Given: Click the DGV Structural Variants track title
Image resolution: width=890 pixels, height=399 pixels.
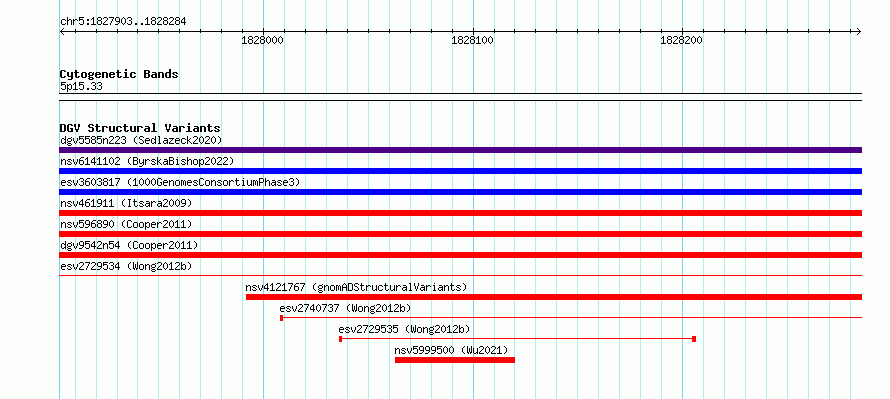Looking at the screenshot, I should (x=140, y=128).
